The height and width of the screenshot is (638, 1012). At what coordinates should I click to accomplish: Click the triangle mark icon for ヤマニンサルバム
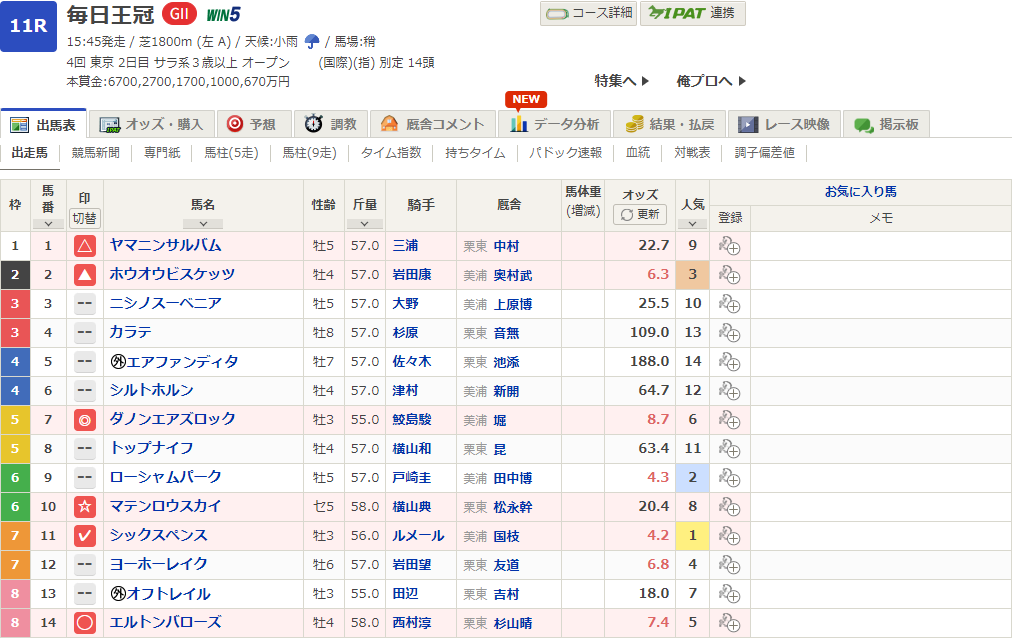click(x=85, y=246)
